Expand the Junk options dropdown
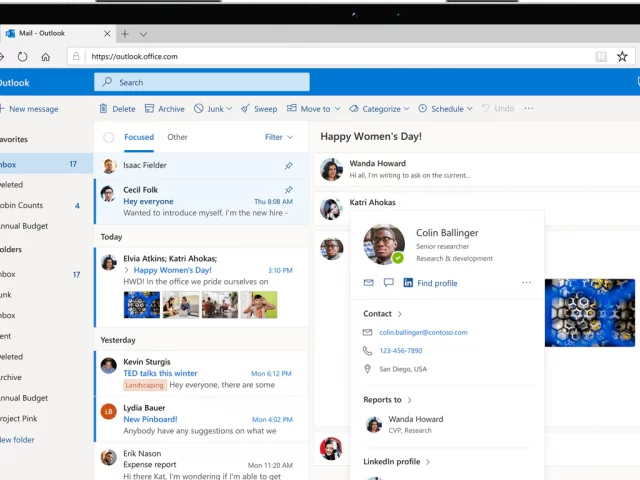This screenshot has width=640, height=480. 229,108
